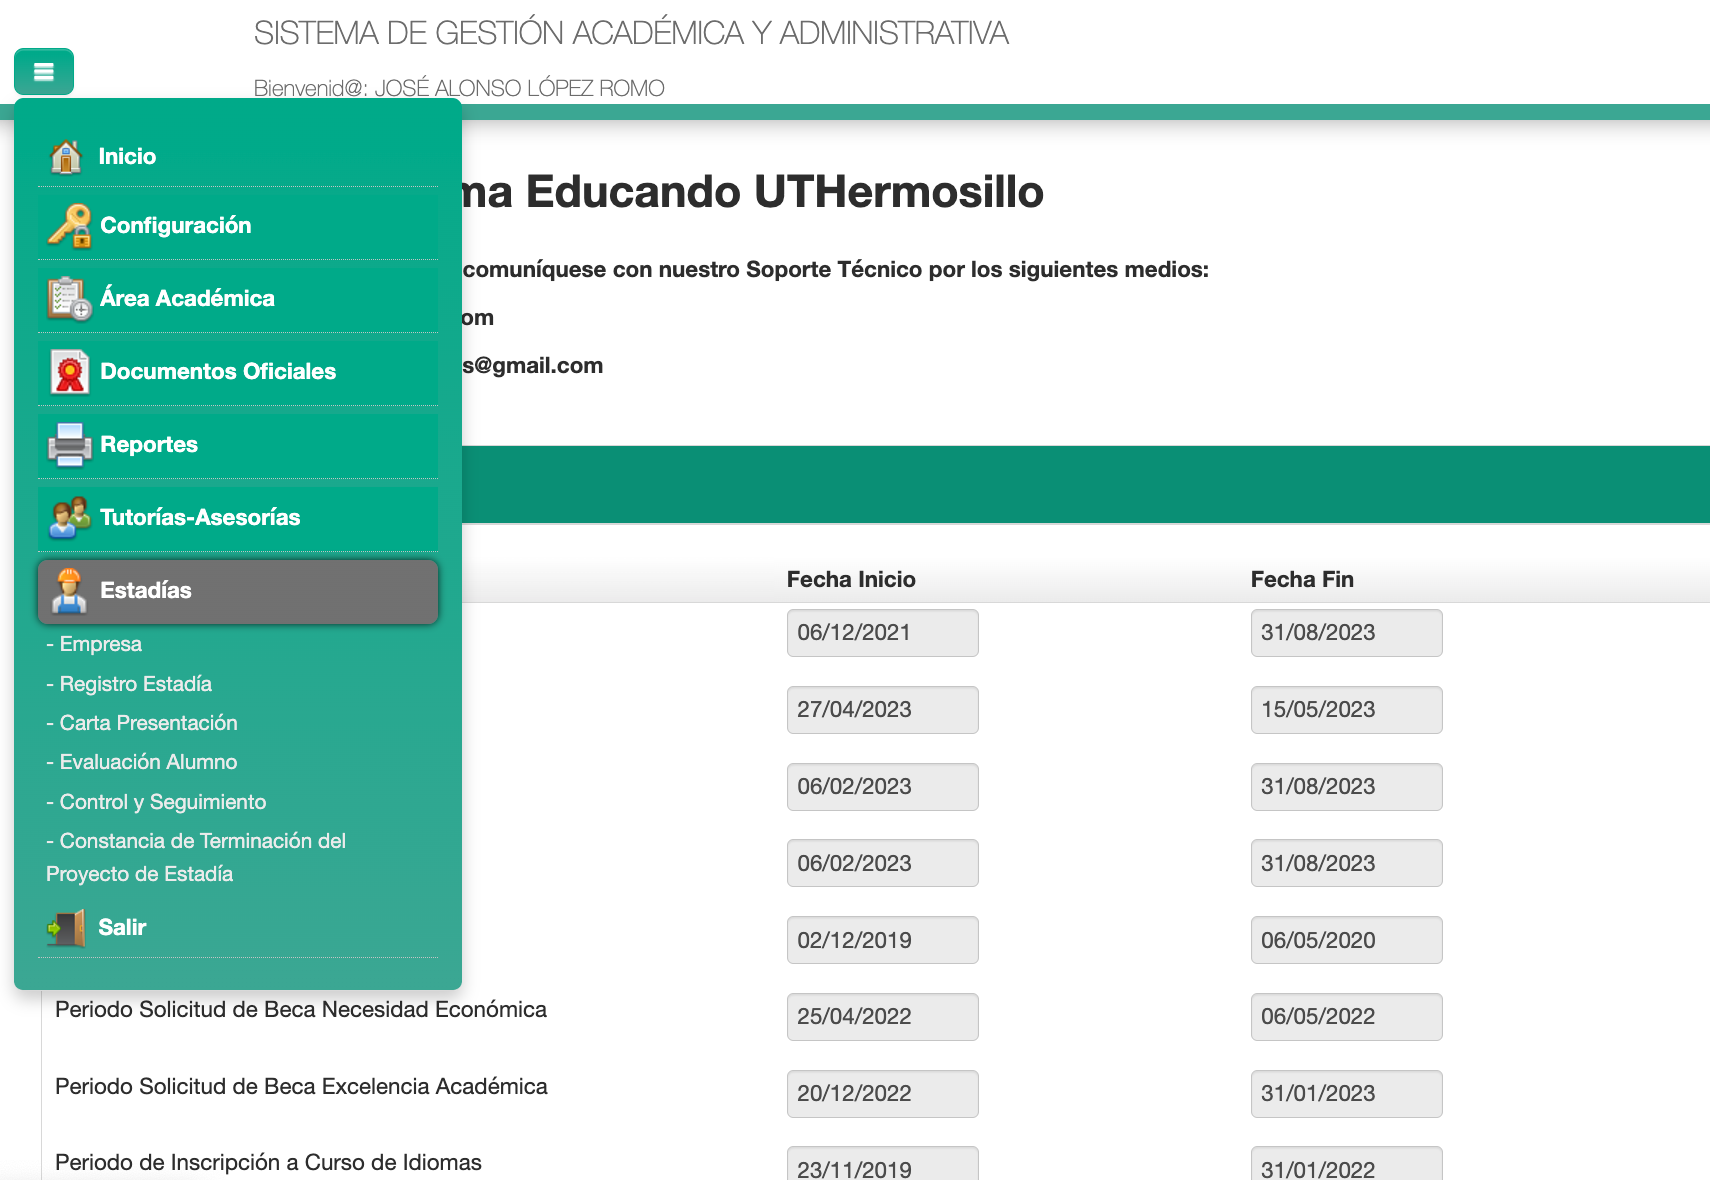This screenshot has height=1180, width=1710.
Task: Go to Evaluación Alumno
Action: tap(148, 762)
